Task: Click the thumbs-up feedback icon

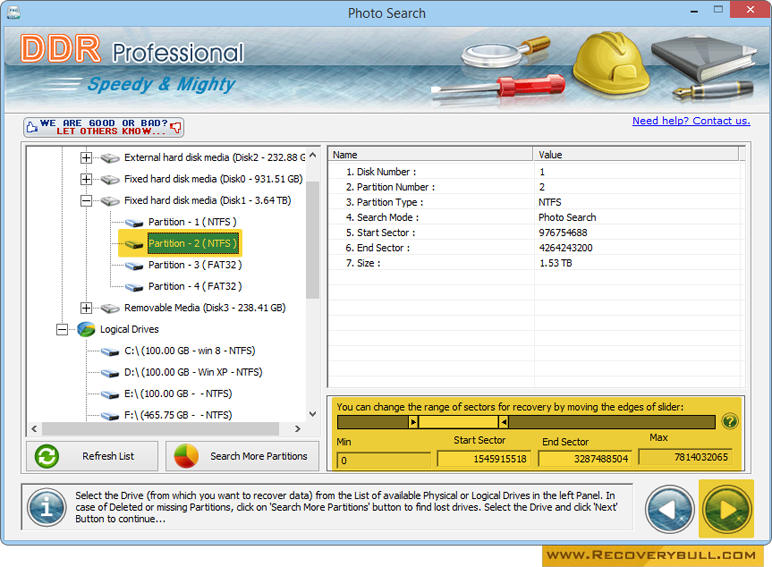Action: 32,127
